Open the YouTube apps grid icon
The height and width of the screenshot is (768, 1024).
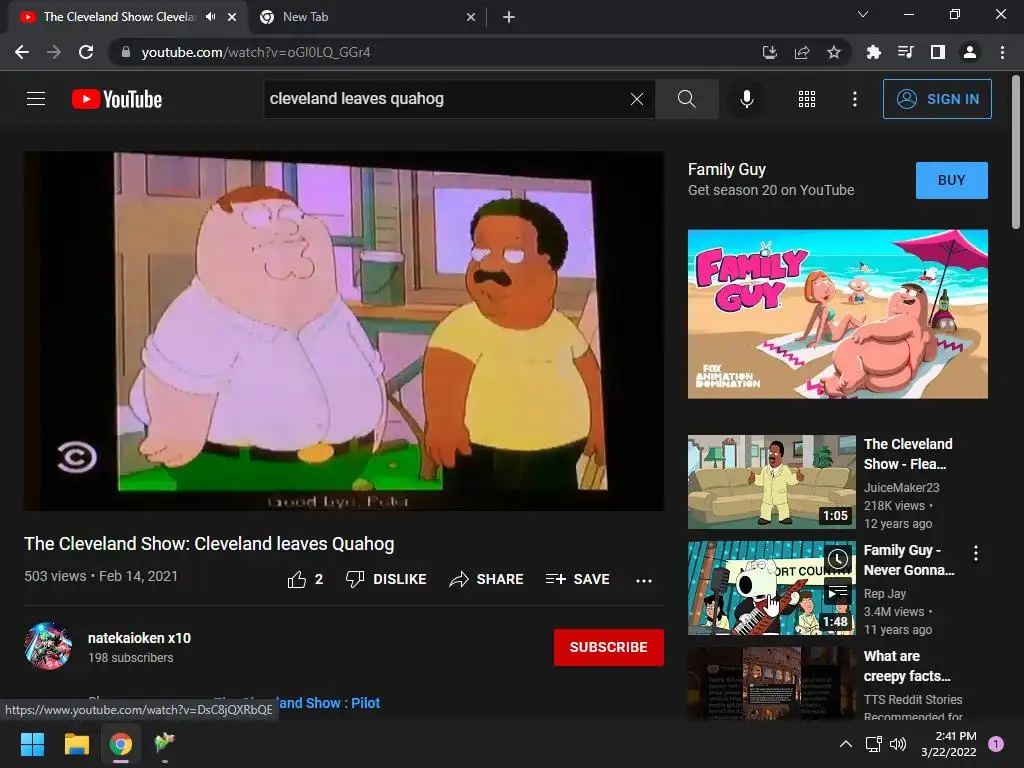click(807, 99)
